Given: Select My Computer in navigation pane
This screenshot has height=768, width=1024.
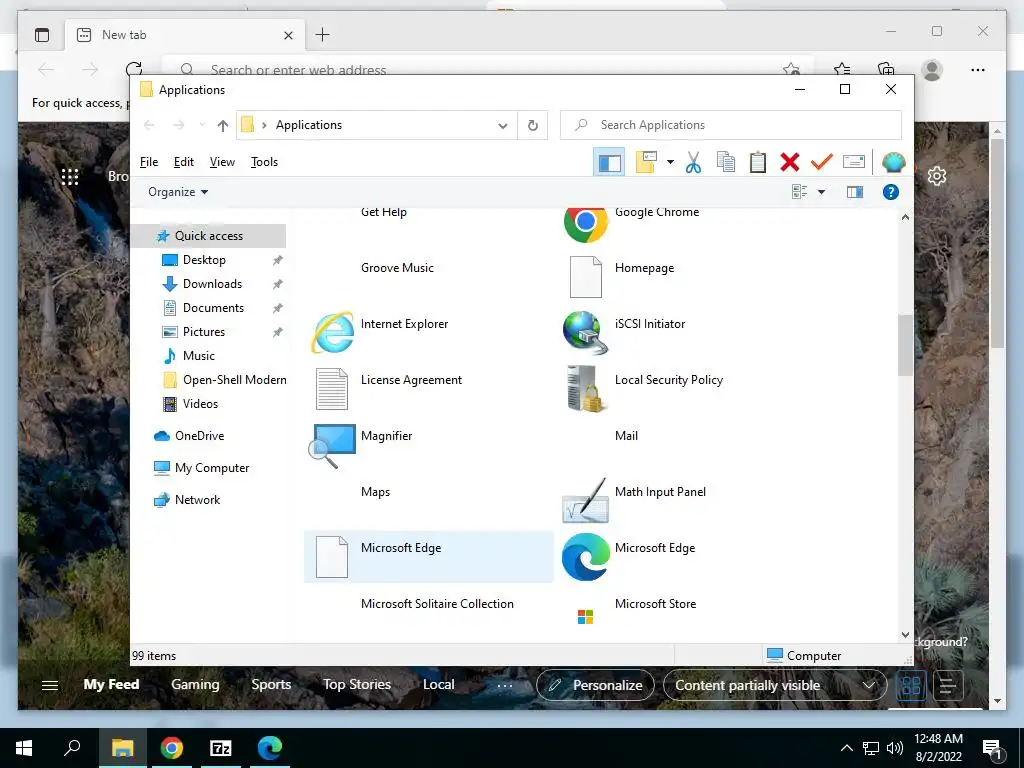Looking at the screenshot, I should pos(212,468).
